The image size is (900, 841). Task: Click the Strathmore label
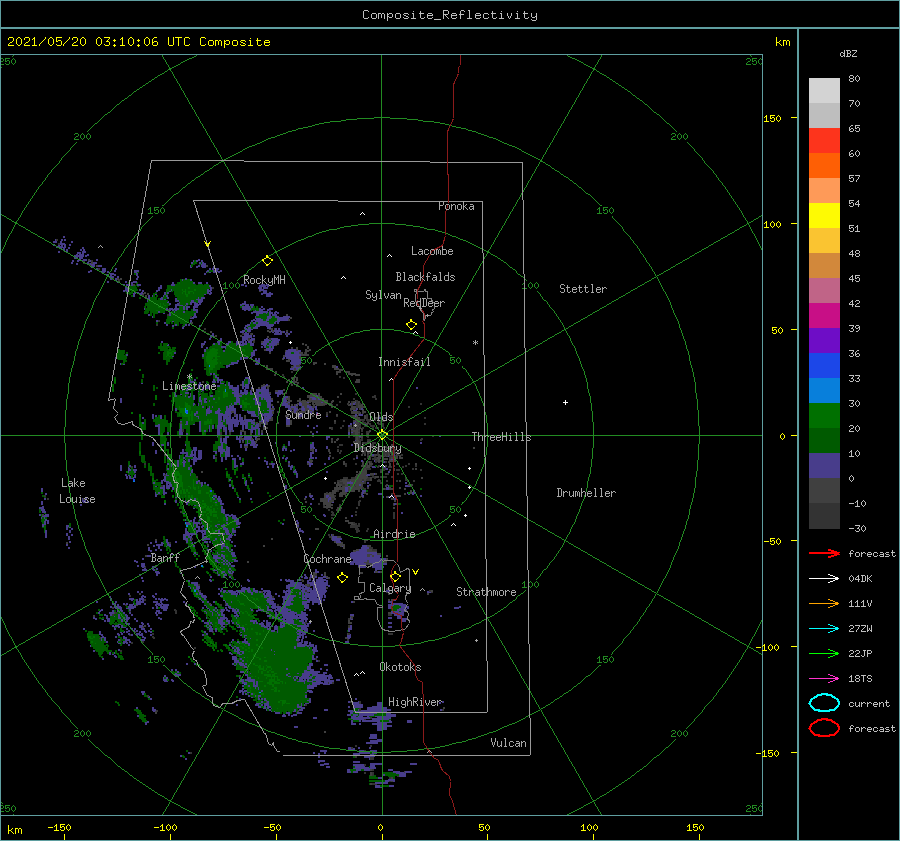(x=486, y=592)
